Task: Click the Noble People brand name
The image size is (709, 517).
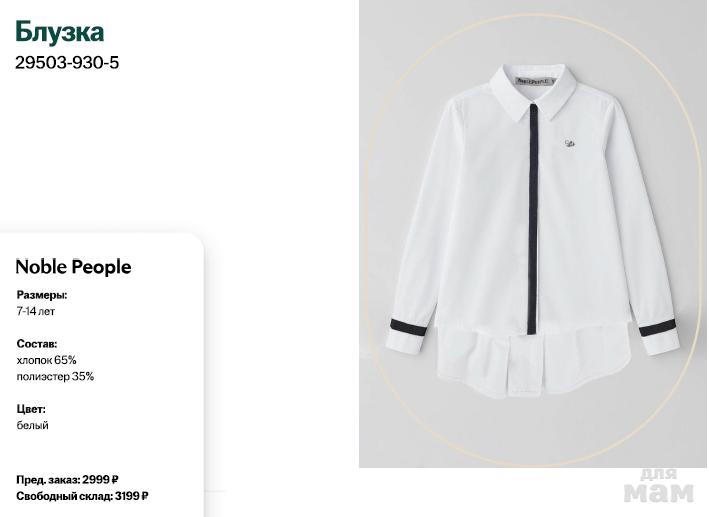Action: coord(73,267)
